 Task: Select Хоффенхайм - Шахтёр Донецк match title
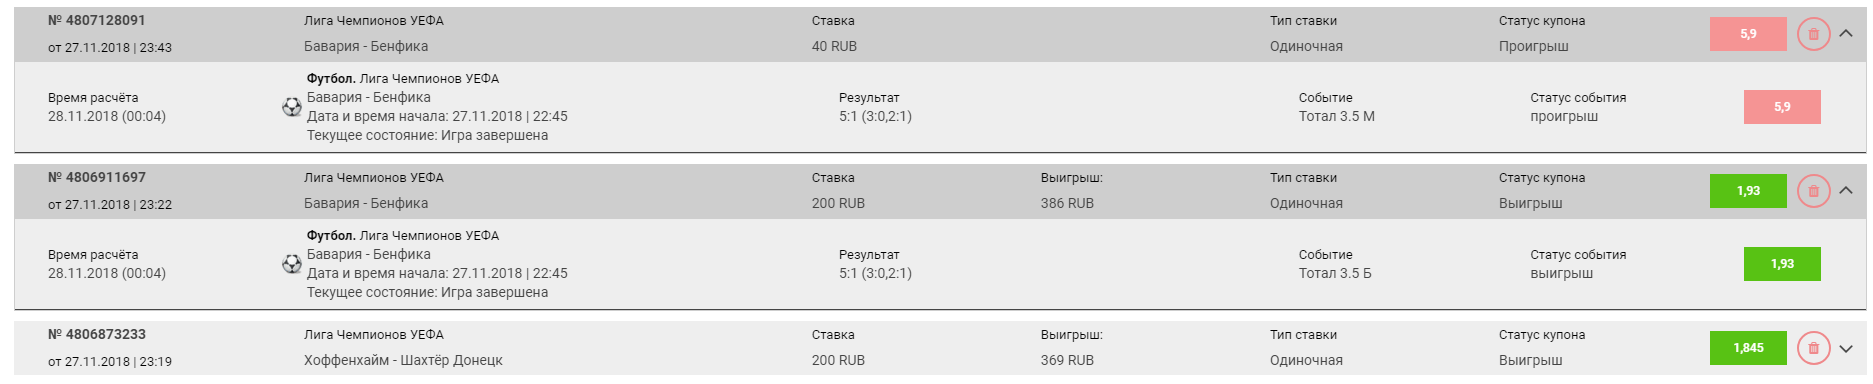coord(403,360)
